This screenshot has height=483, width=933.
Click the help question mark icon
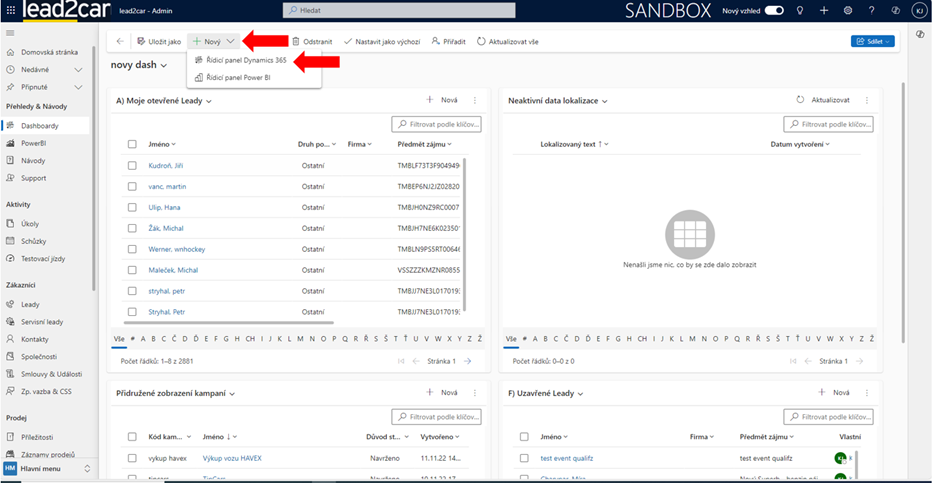(872, 10)
